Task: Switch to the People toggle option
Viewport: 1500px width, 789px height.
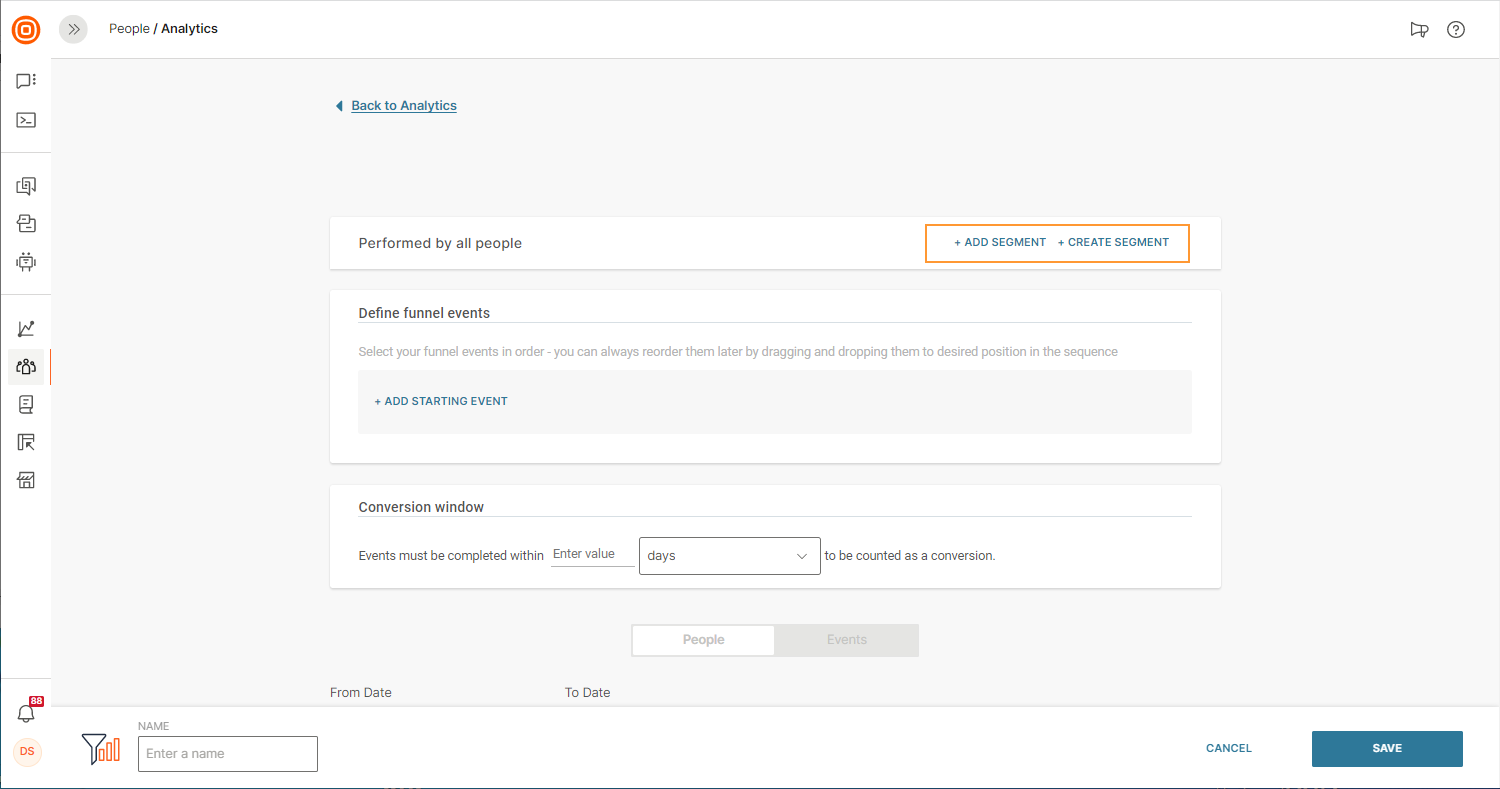Action: [703, 640]
